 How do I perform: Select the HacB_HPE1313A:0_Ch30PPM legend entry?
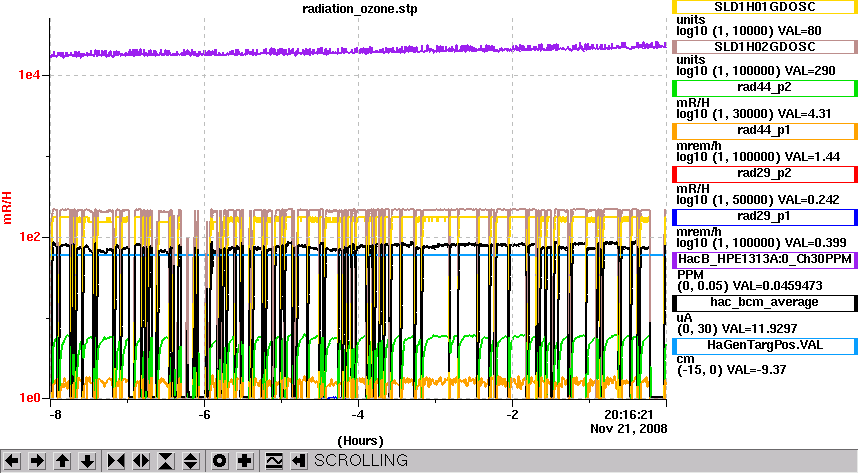764,259
